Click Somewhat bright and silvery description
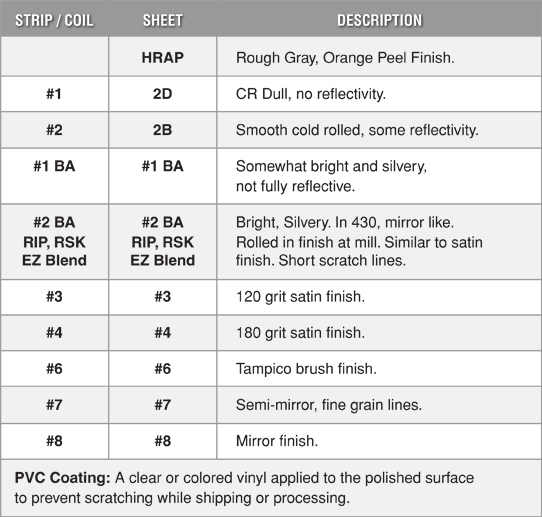This screenshot has width=542, height=517. pyautogui.click(x=331, y=176)
